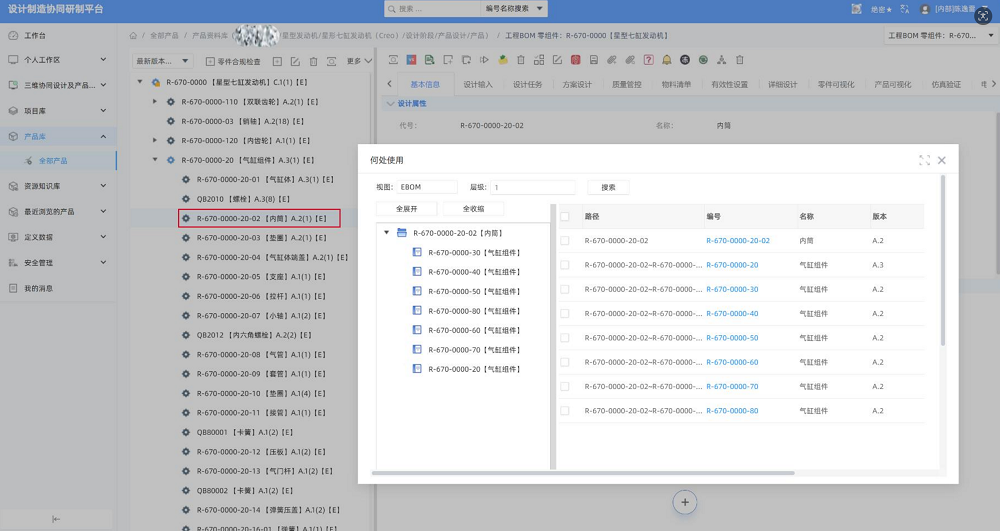This screenshot has height=531, width=1000.
Task: Click the 搜索 button in the dialog
Action: (608, 187)
